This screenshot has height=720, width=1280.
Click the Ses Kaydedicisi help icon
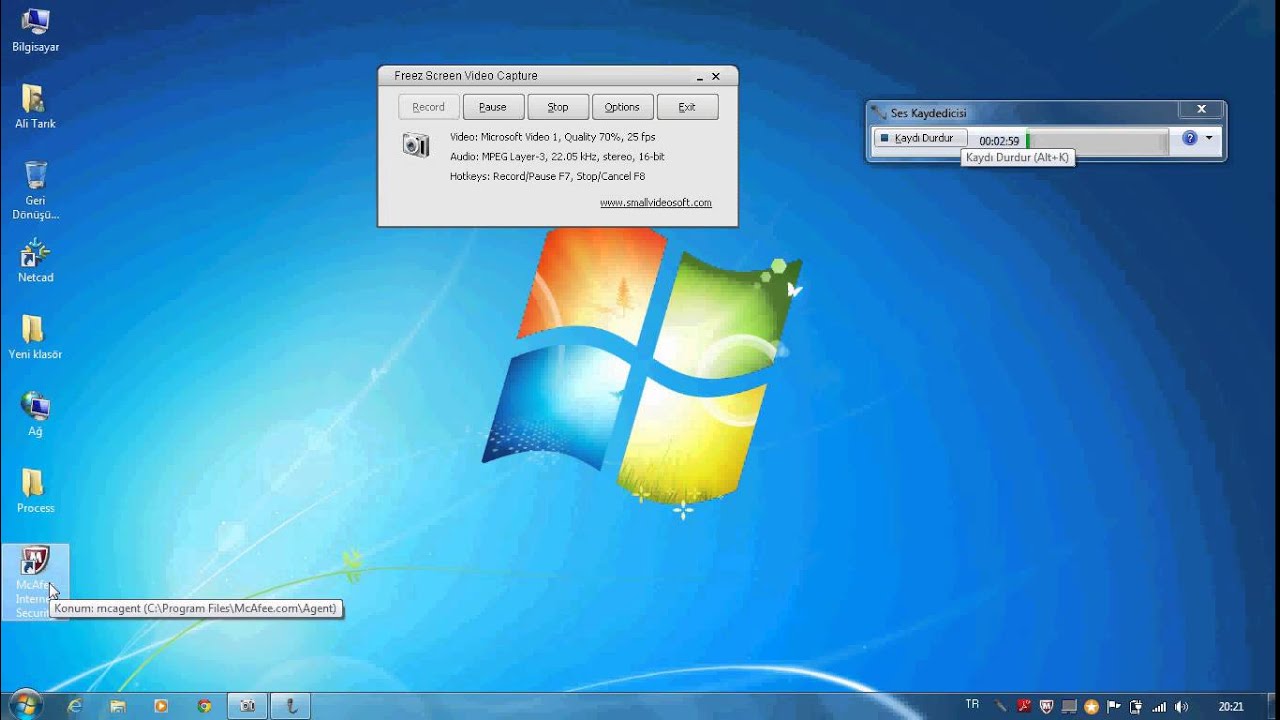(1189, 138)
